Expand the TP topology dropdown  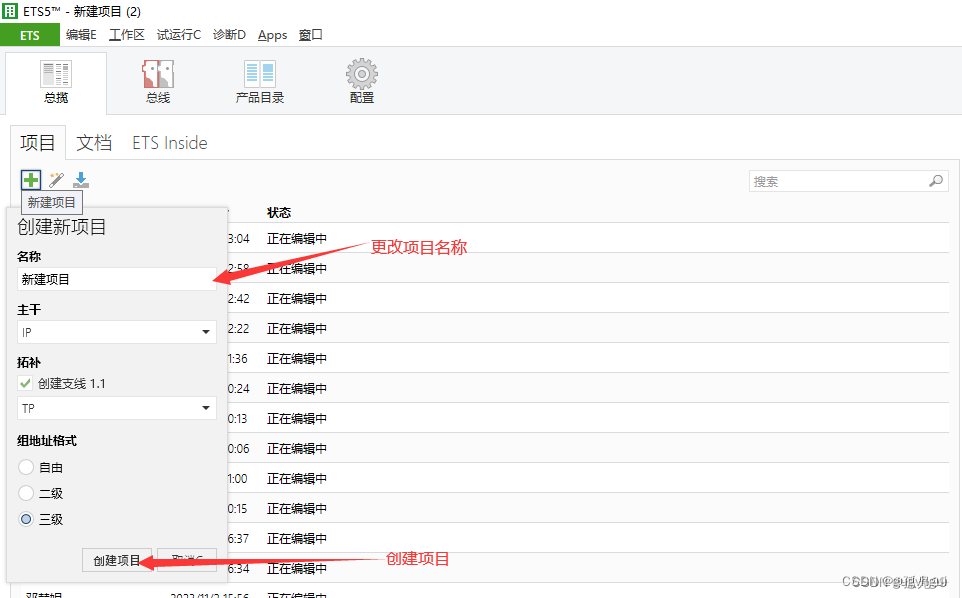tap(117, 408)
